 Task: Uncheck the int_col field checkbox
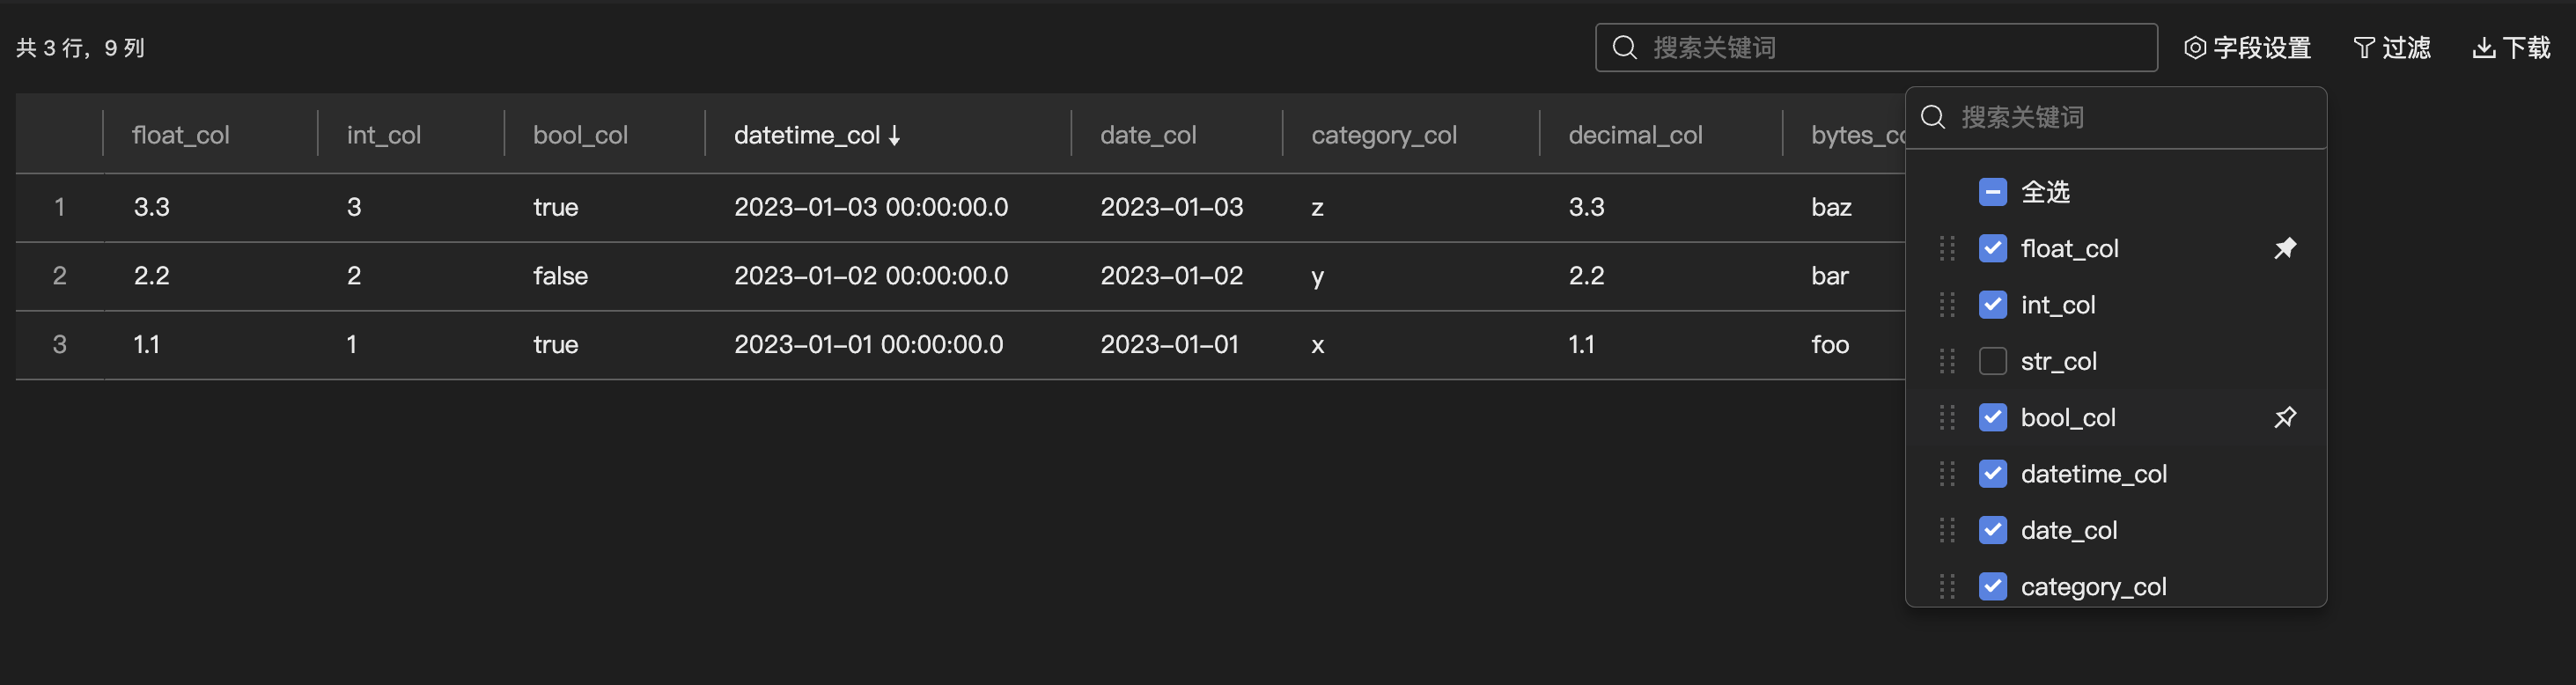tap(1992, 305)
